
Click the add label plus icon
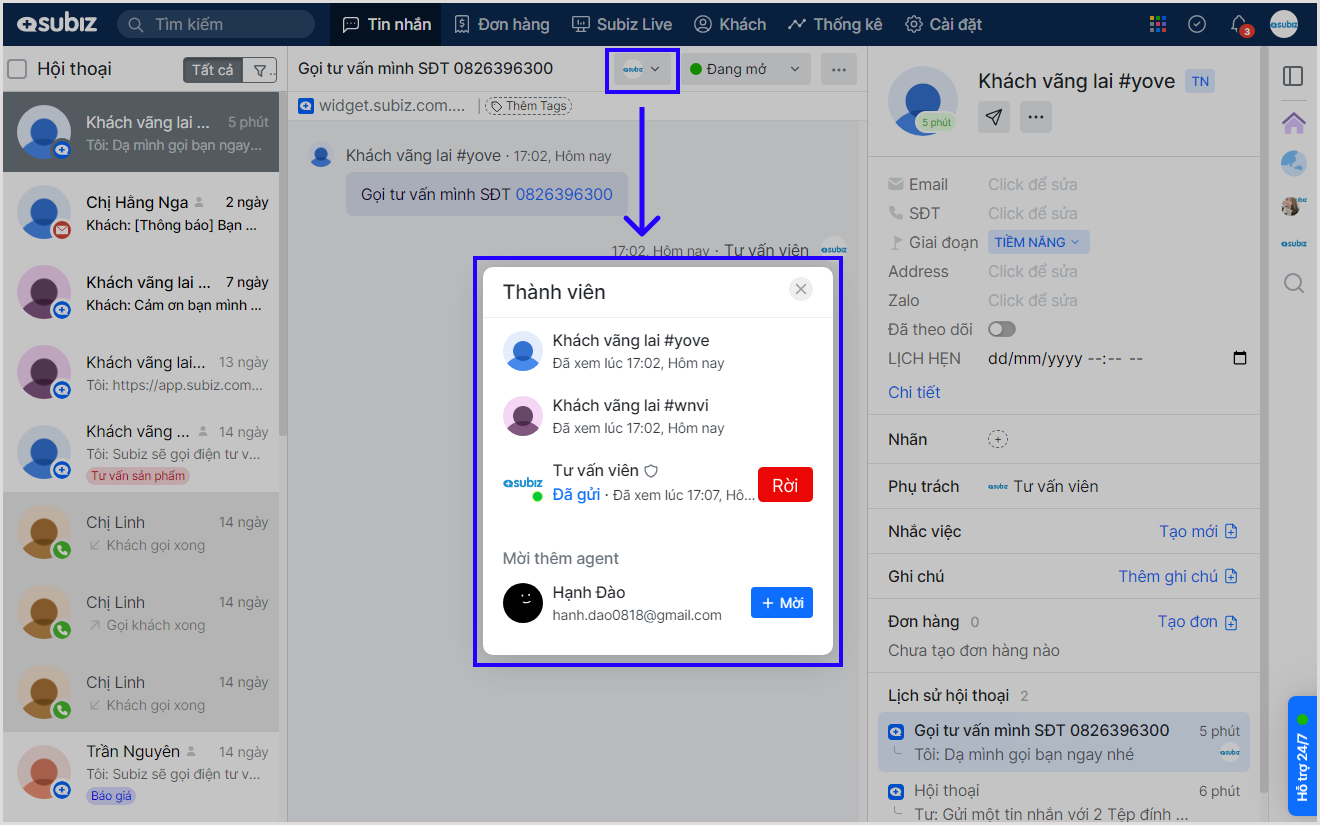[x=998, y=439]
